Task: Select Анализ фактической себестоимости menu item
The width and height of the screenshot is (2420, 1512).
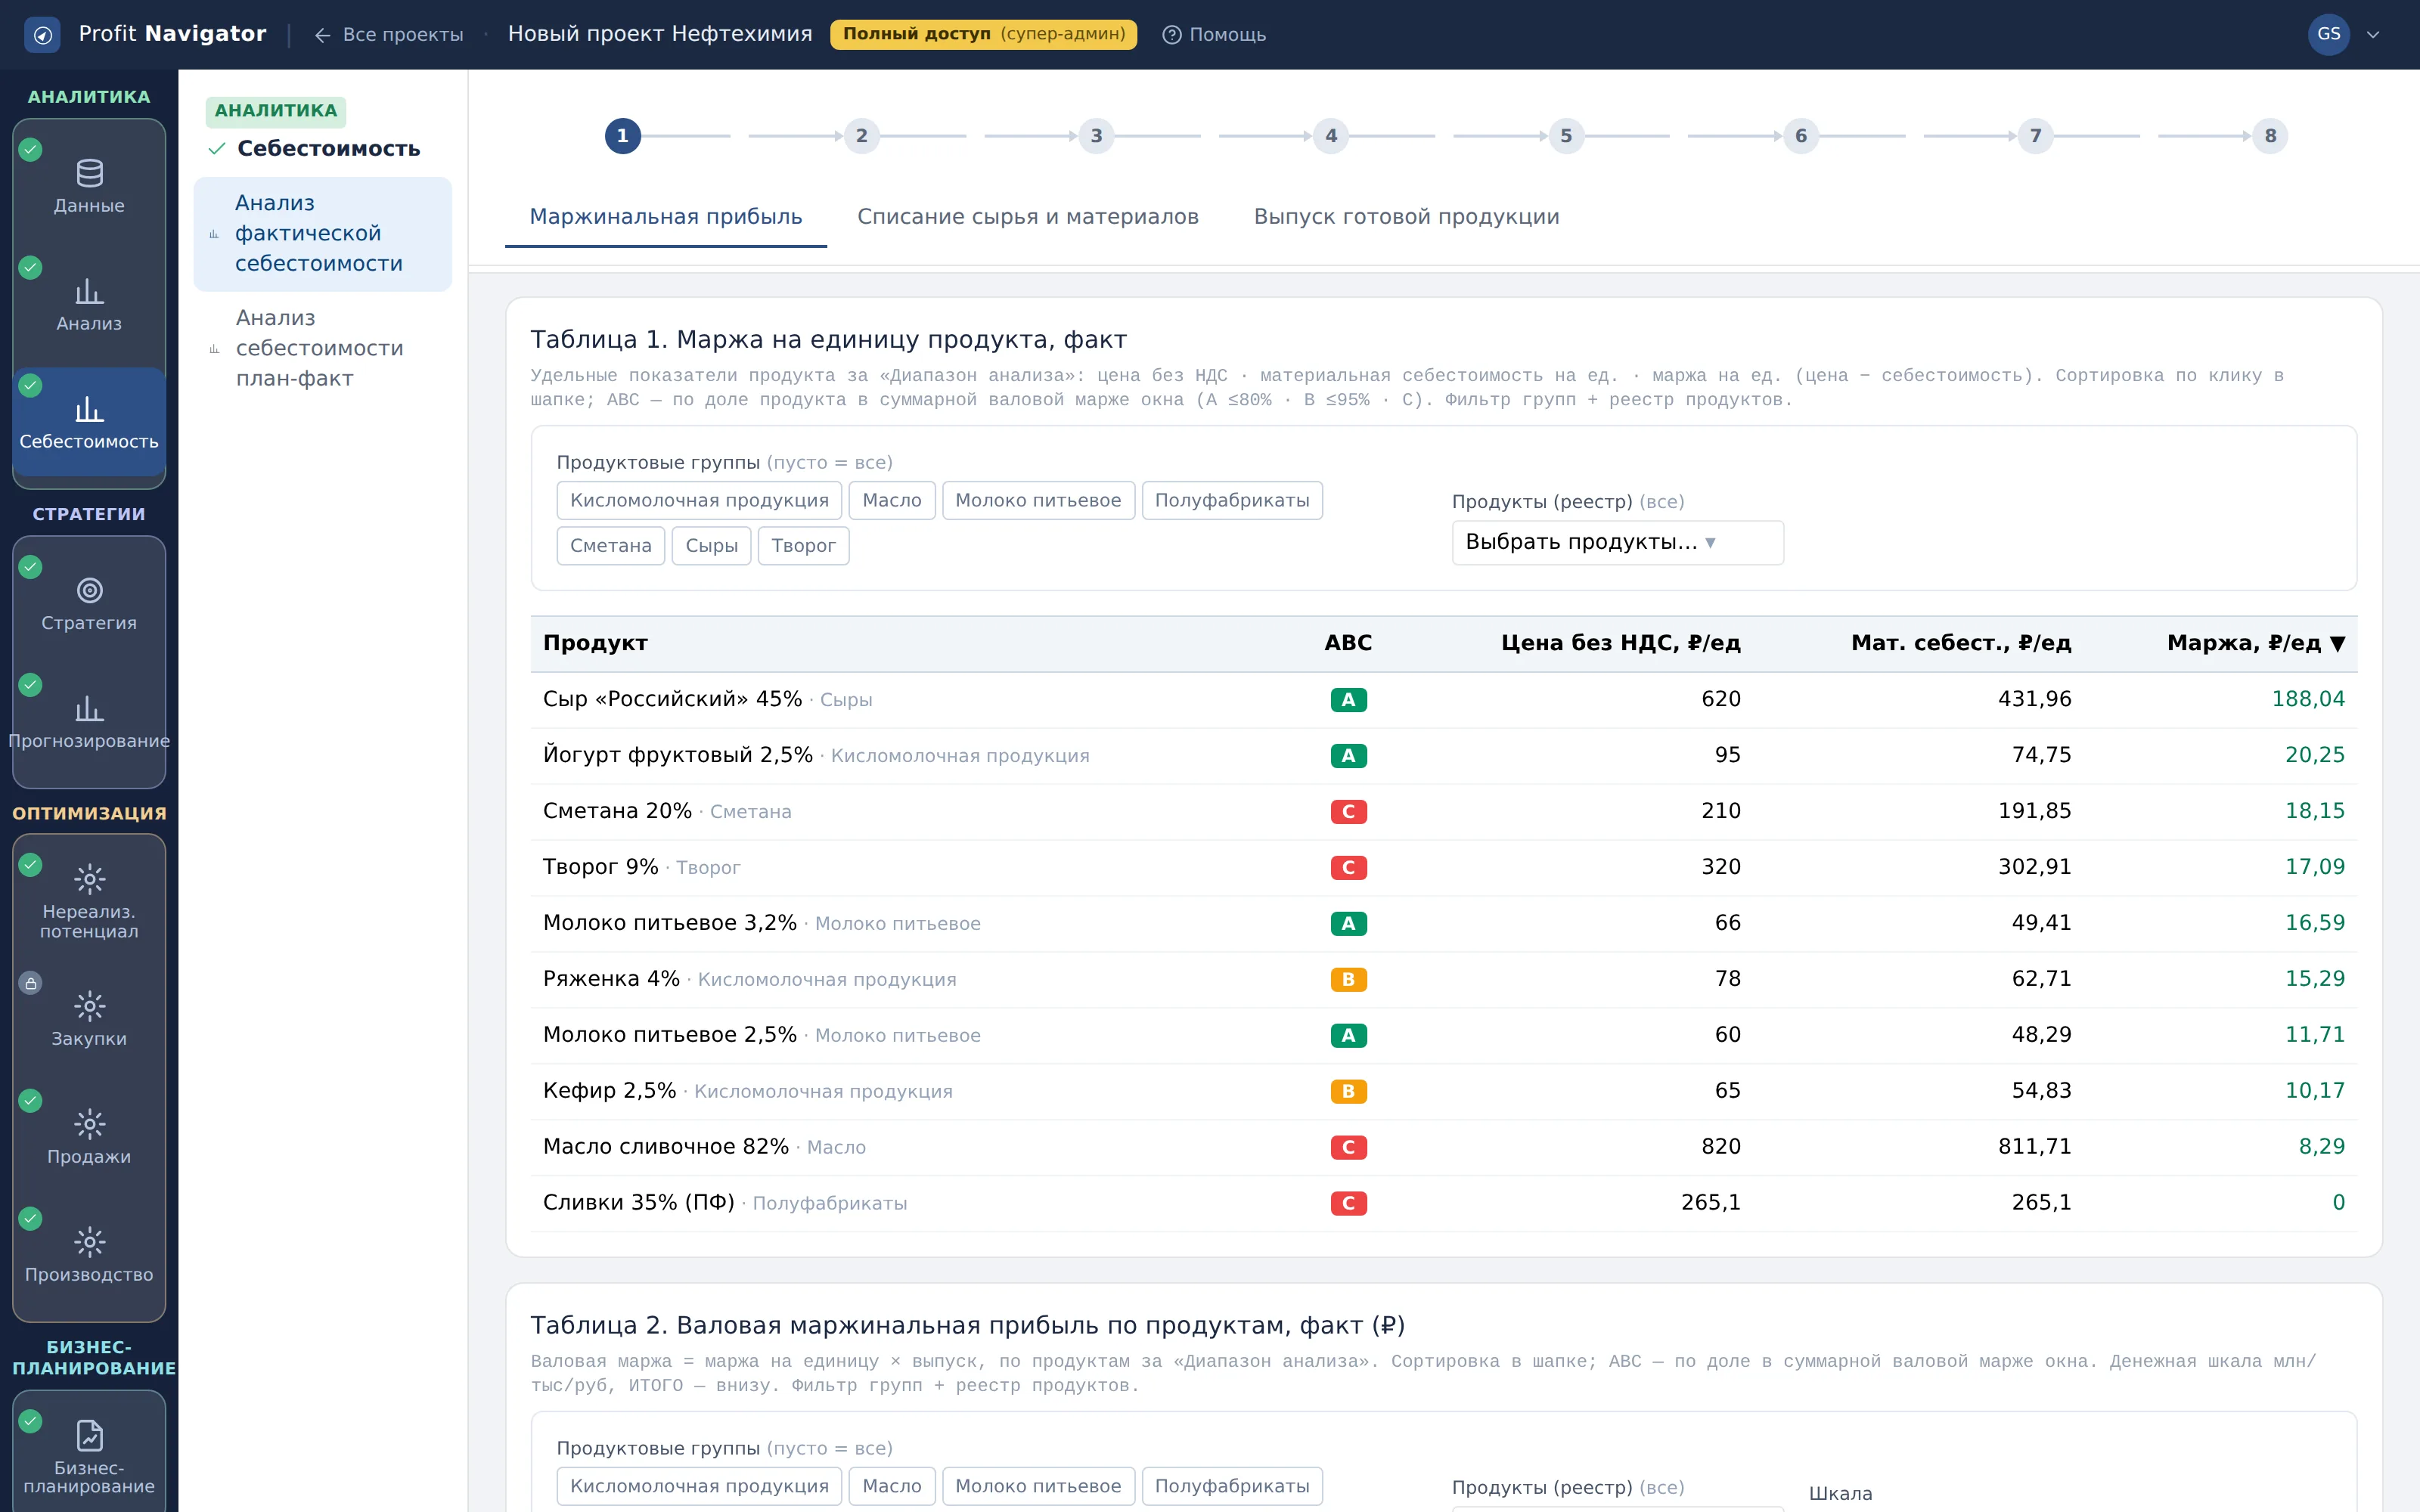Action: pyautogui.click(x=322, y=233)
